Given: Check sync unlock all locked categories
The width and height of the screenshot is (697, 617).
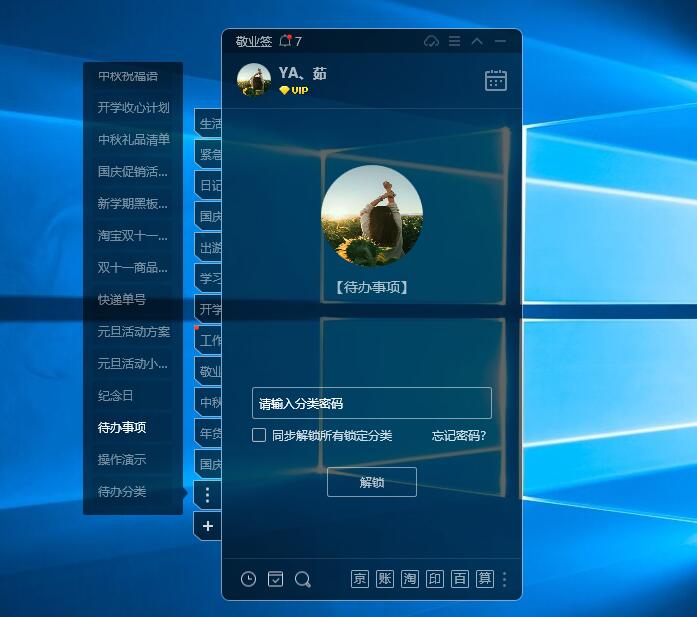Looking at the screenshot, I should tap(259, 435).
